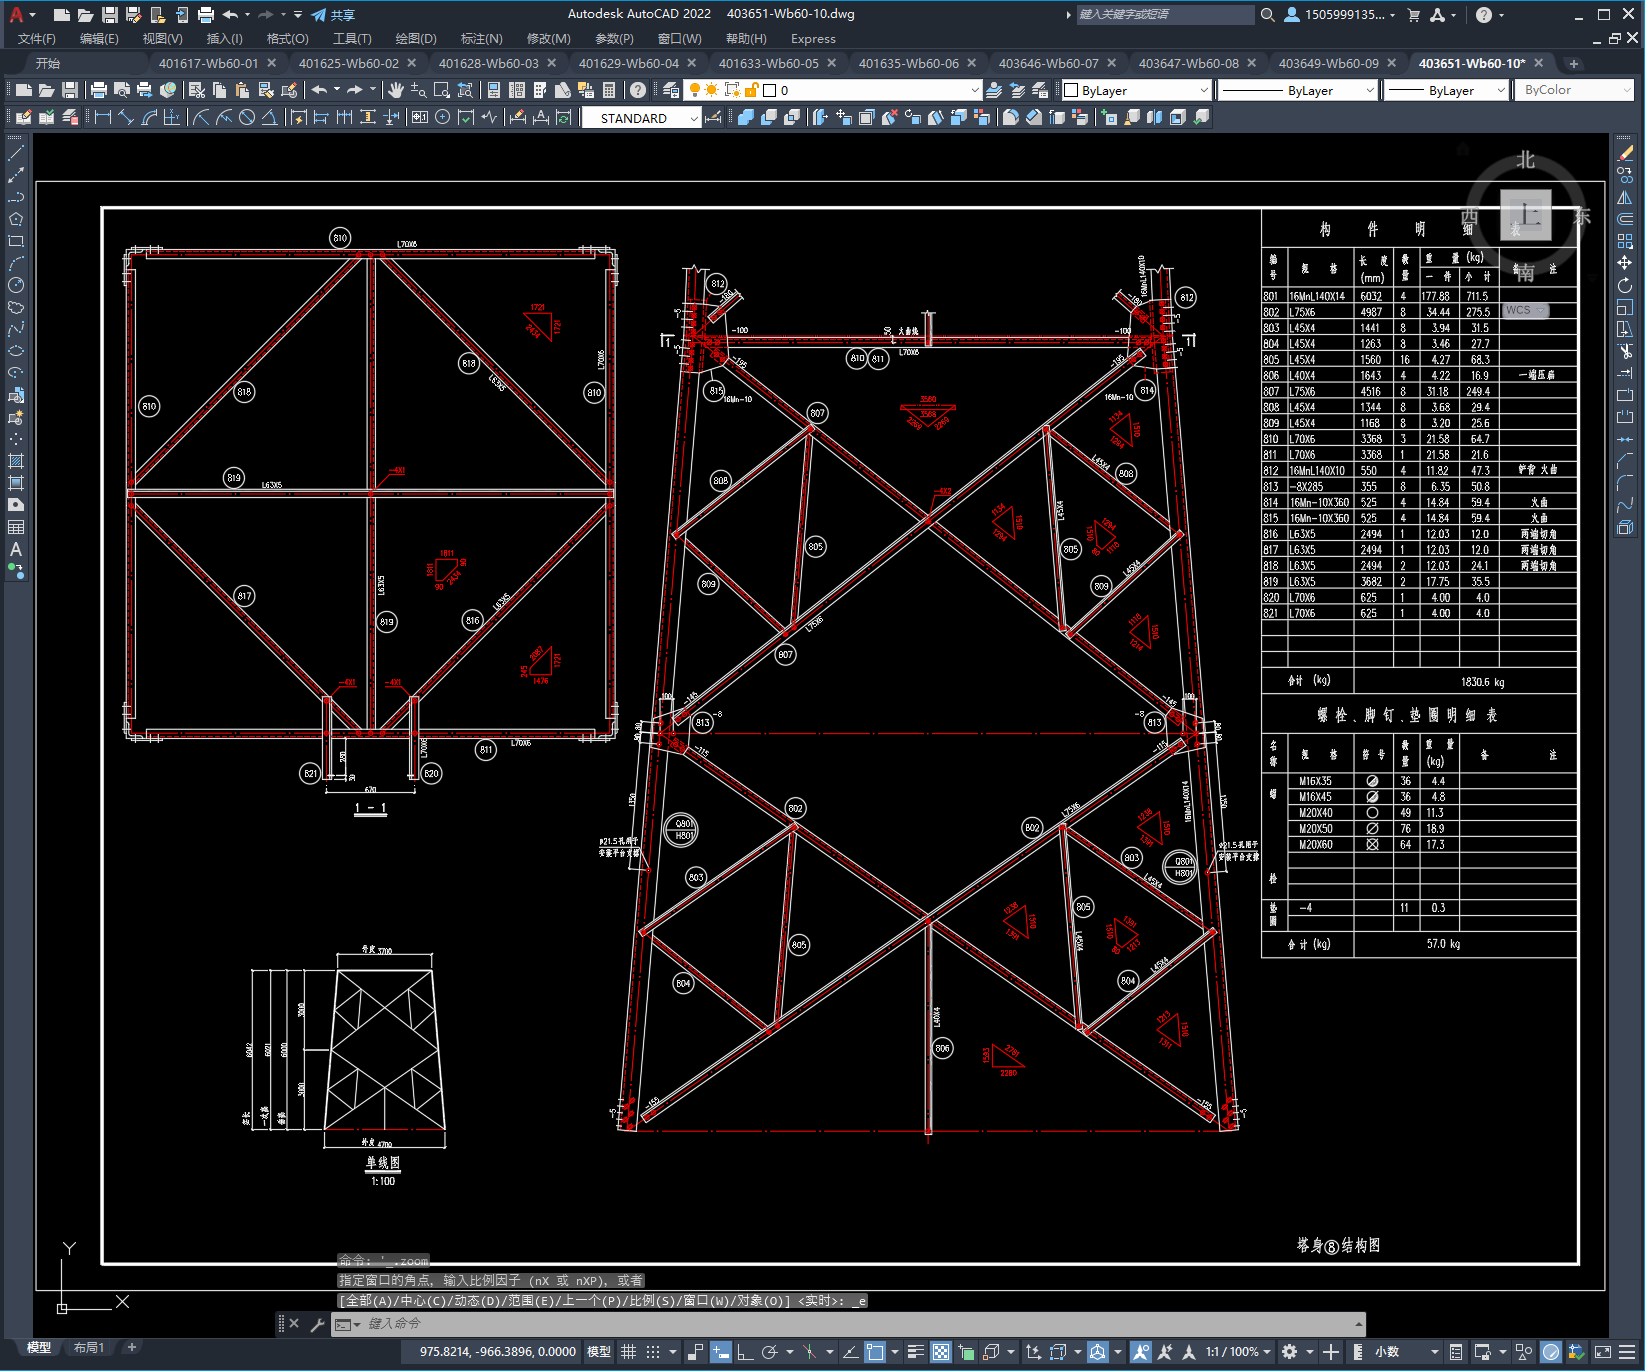Image resolution: width=1645 pixels, height=1371 pixels.
Task: Select the Pan hand tool
Action: coord(396,90)
